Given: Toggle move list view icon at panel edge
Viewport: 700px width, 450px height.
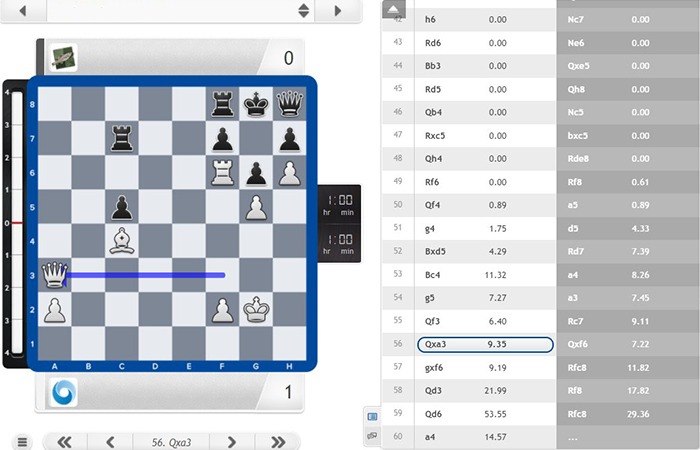Looking at the screenshot, I should click(372, 417).
